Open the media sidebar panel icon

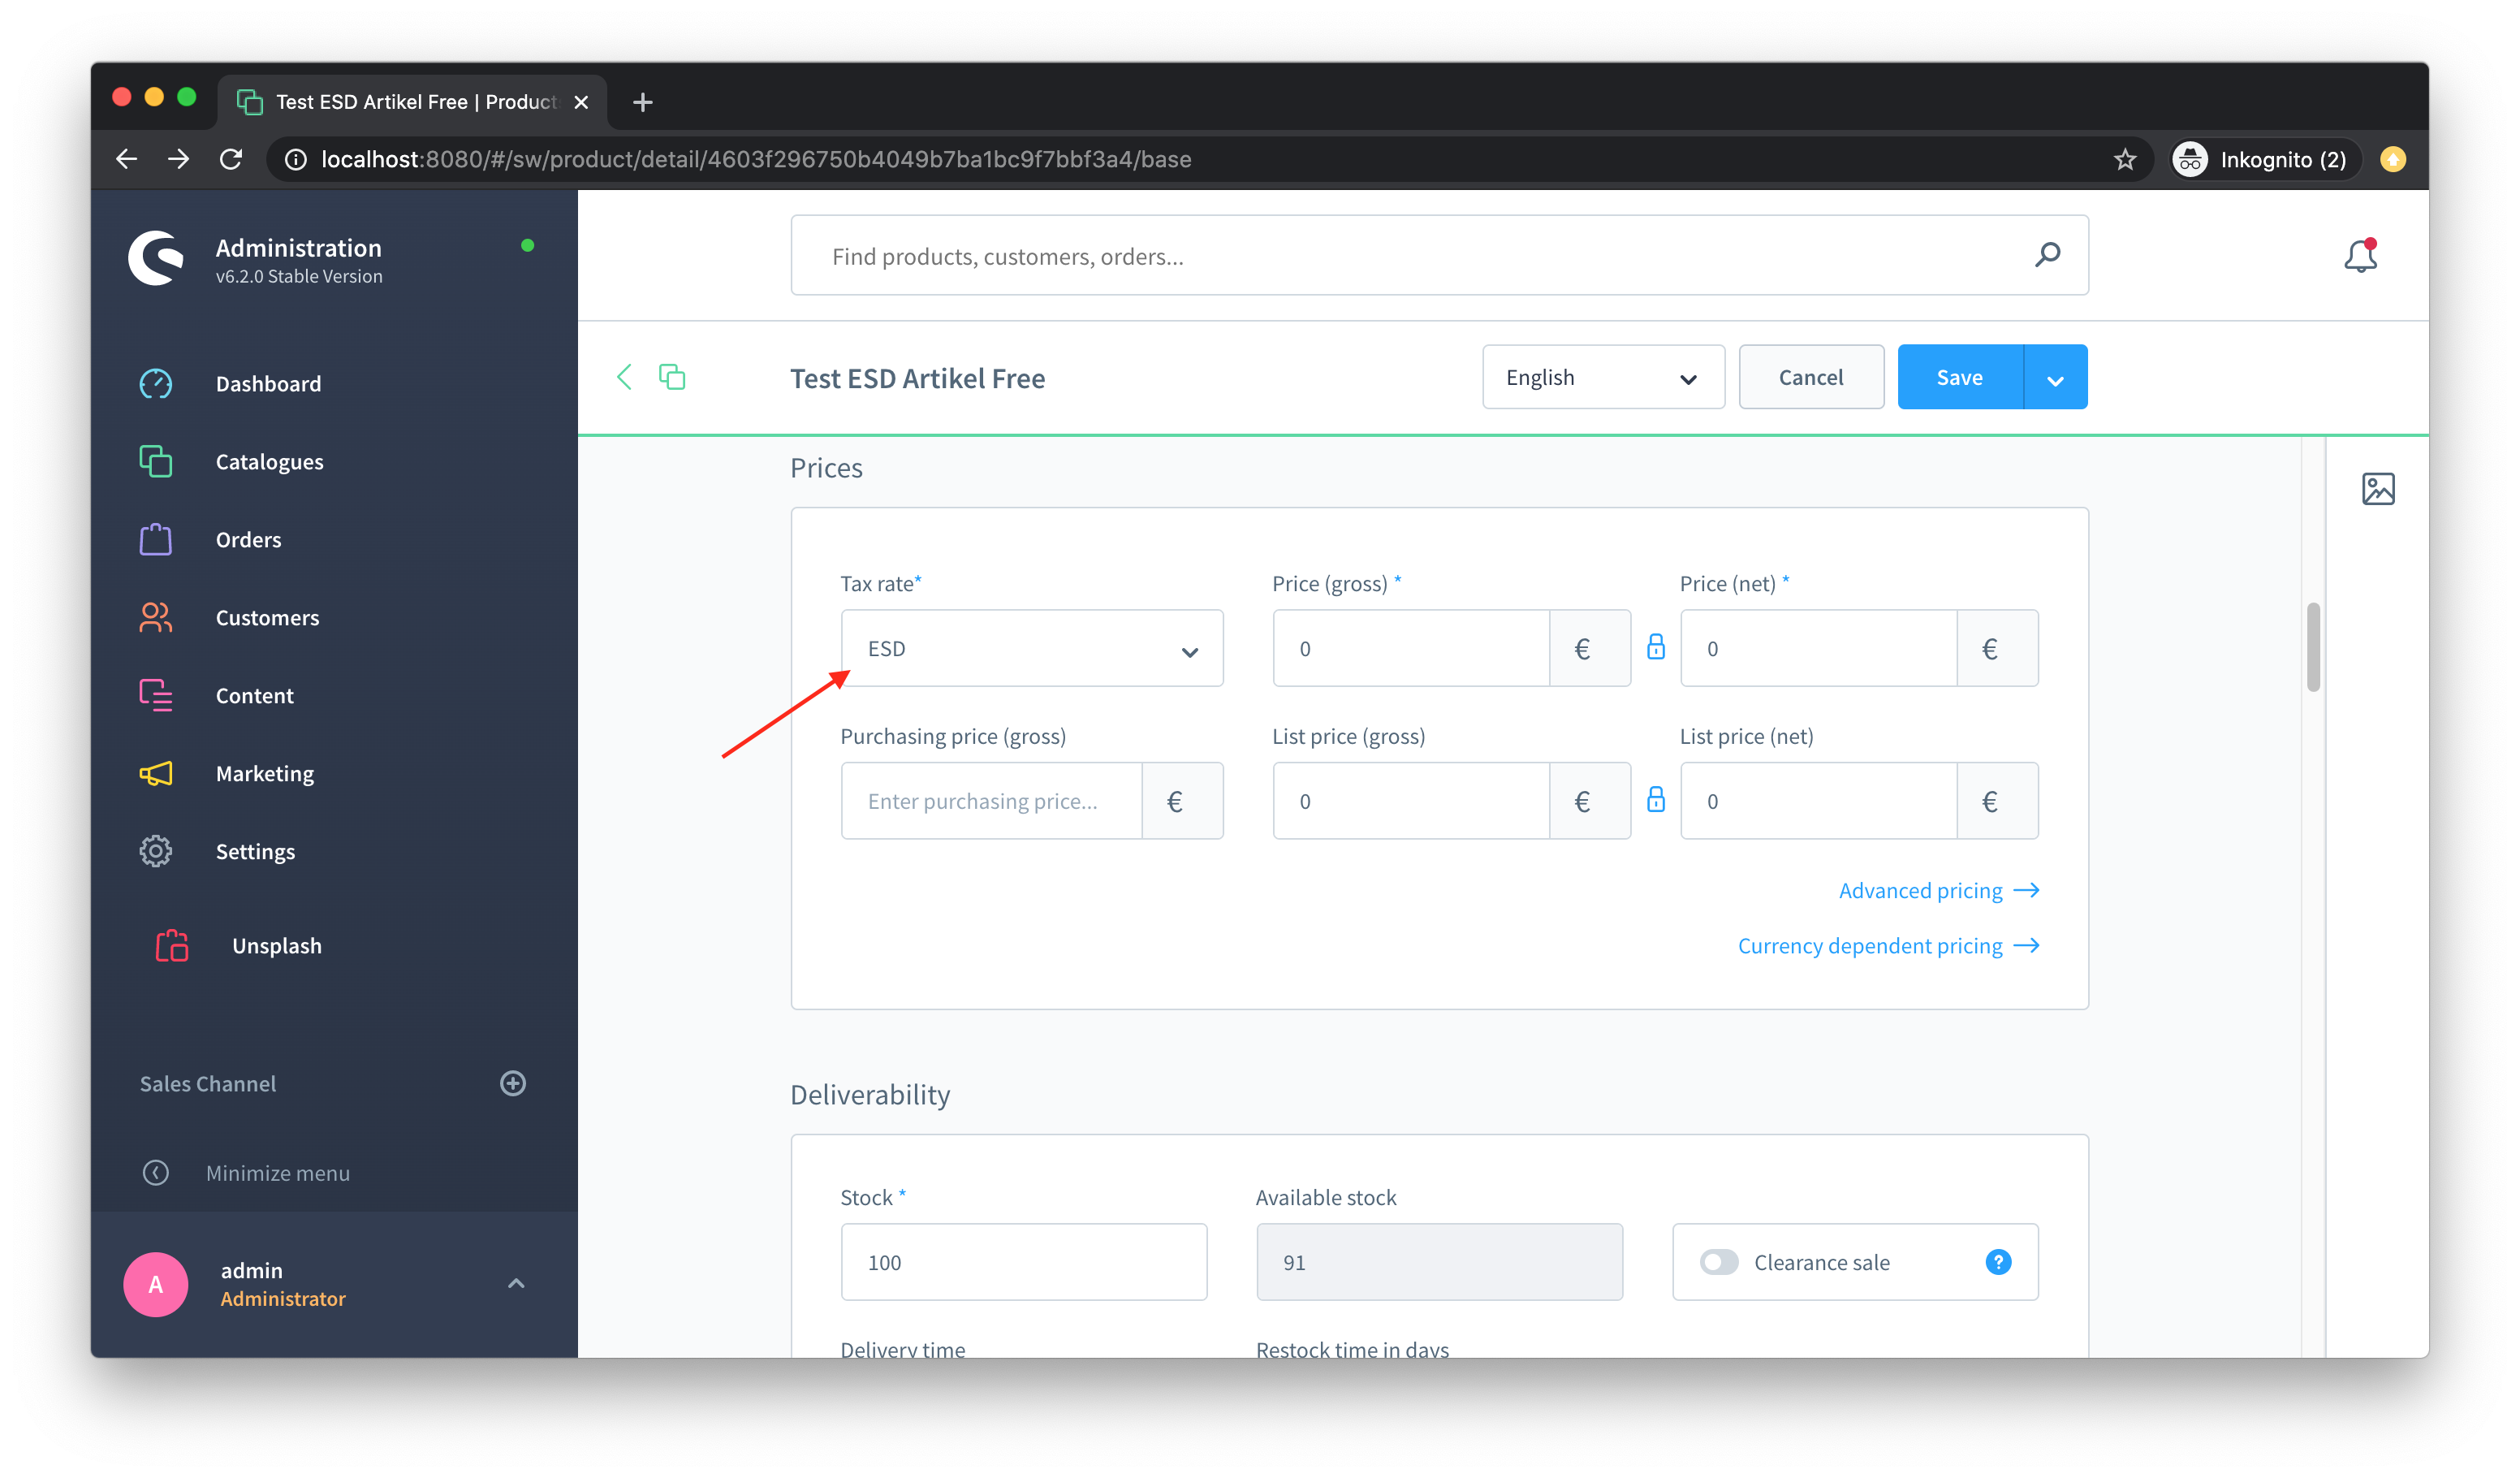[2380, 488]
